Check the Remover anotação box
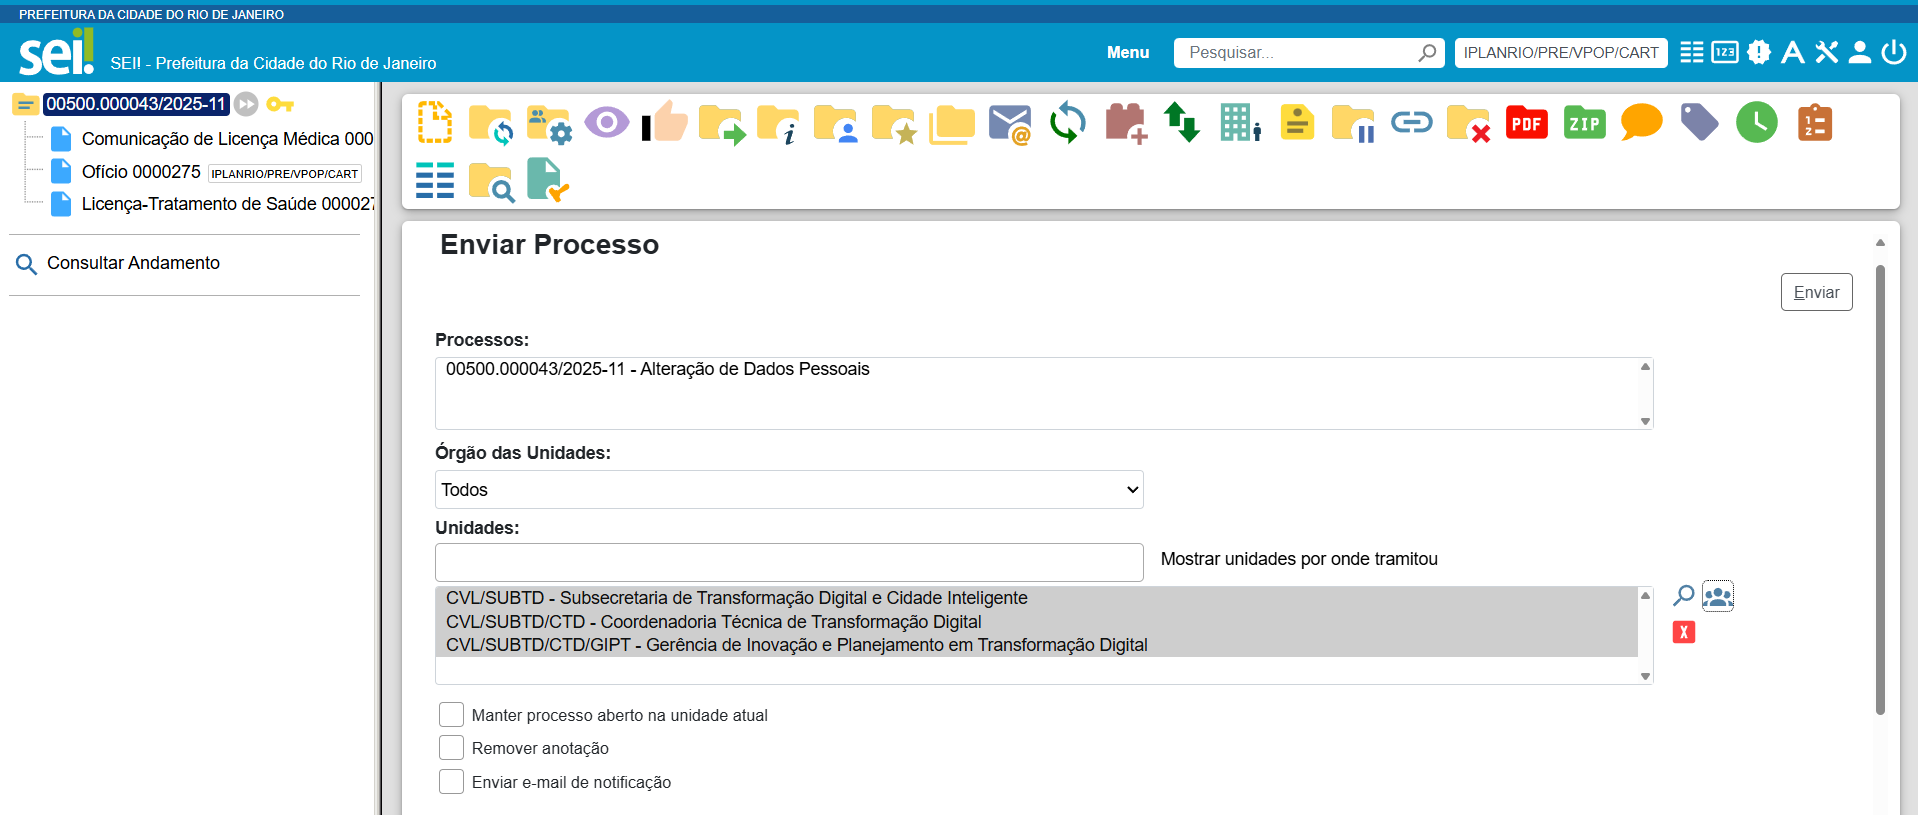Screen dimensions: 1918x815 click(x=452, y=748)
